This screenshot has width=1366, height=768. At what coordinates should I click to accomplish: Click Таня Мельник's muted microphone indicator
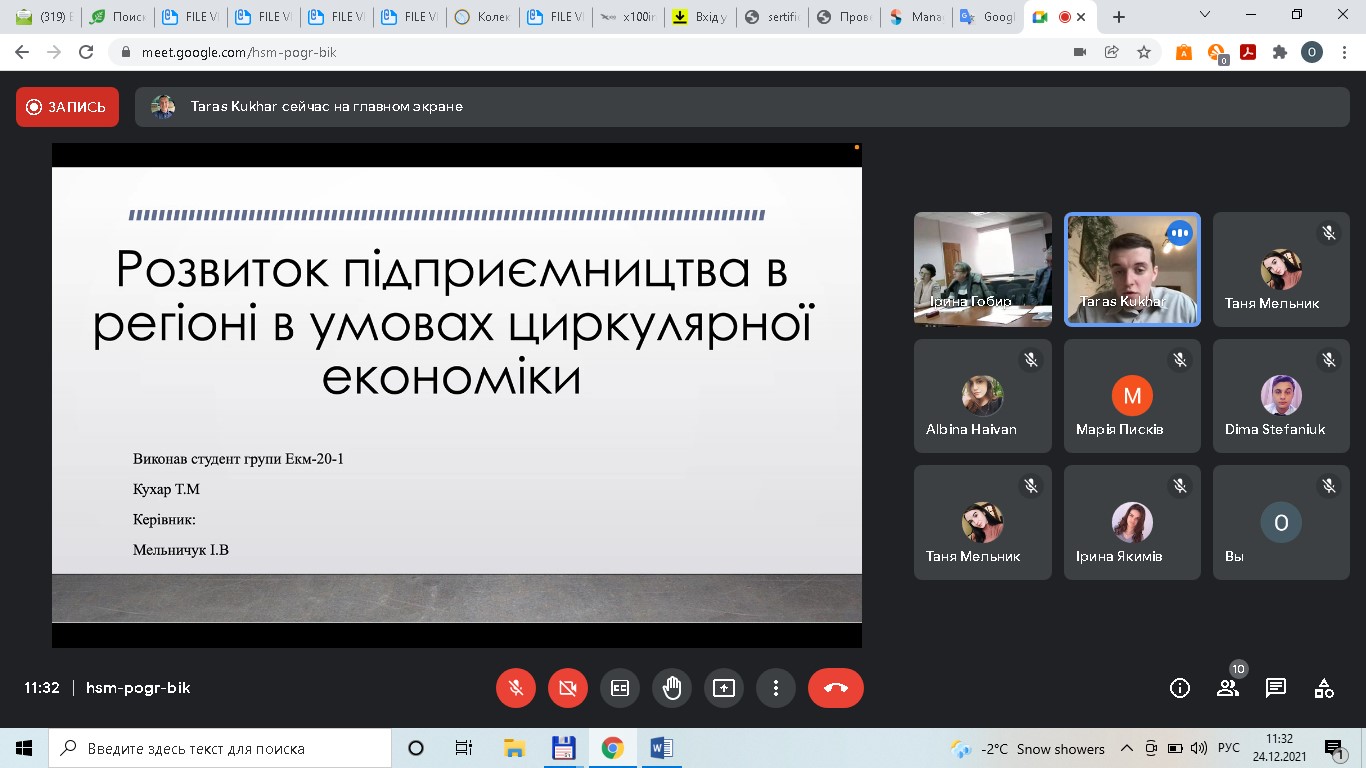click(1328, 233)
